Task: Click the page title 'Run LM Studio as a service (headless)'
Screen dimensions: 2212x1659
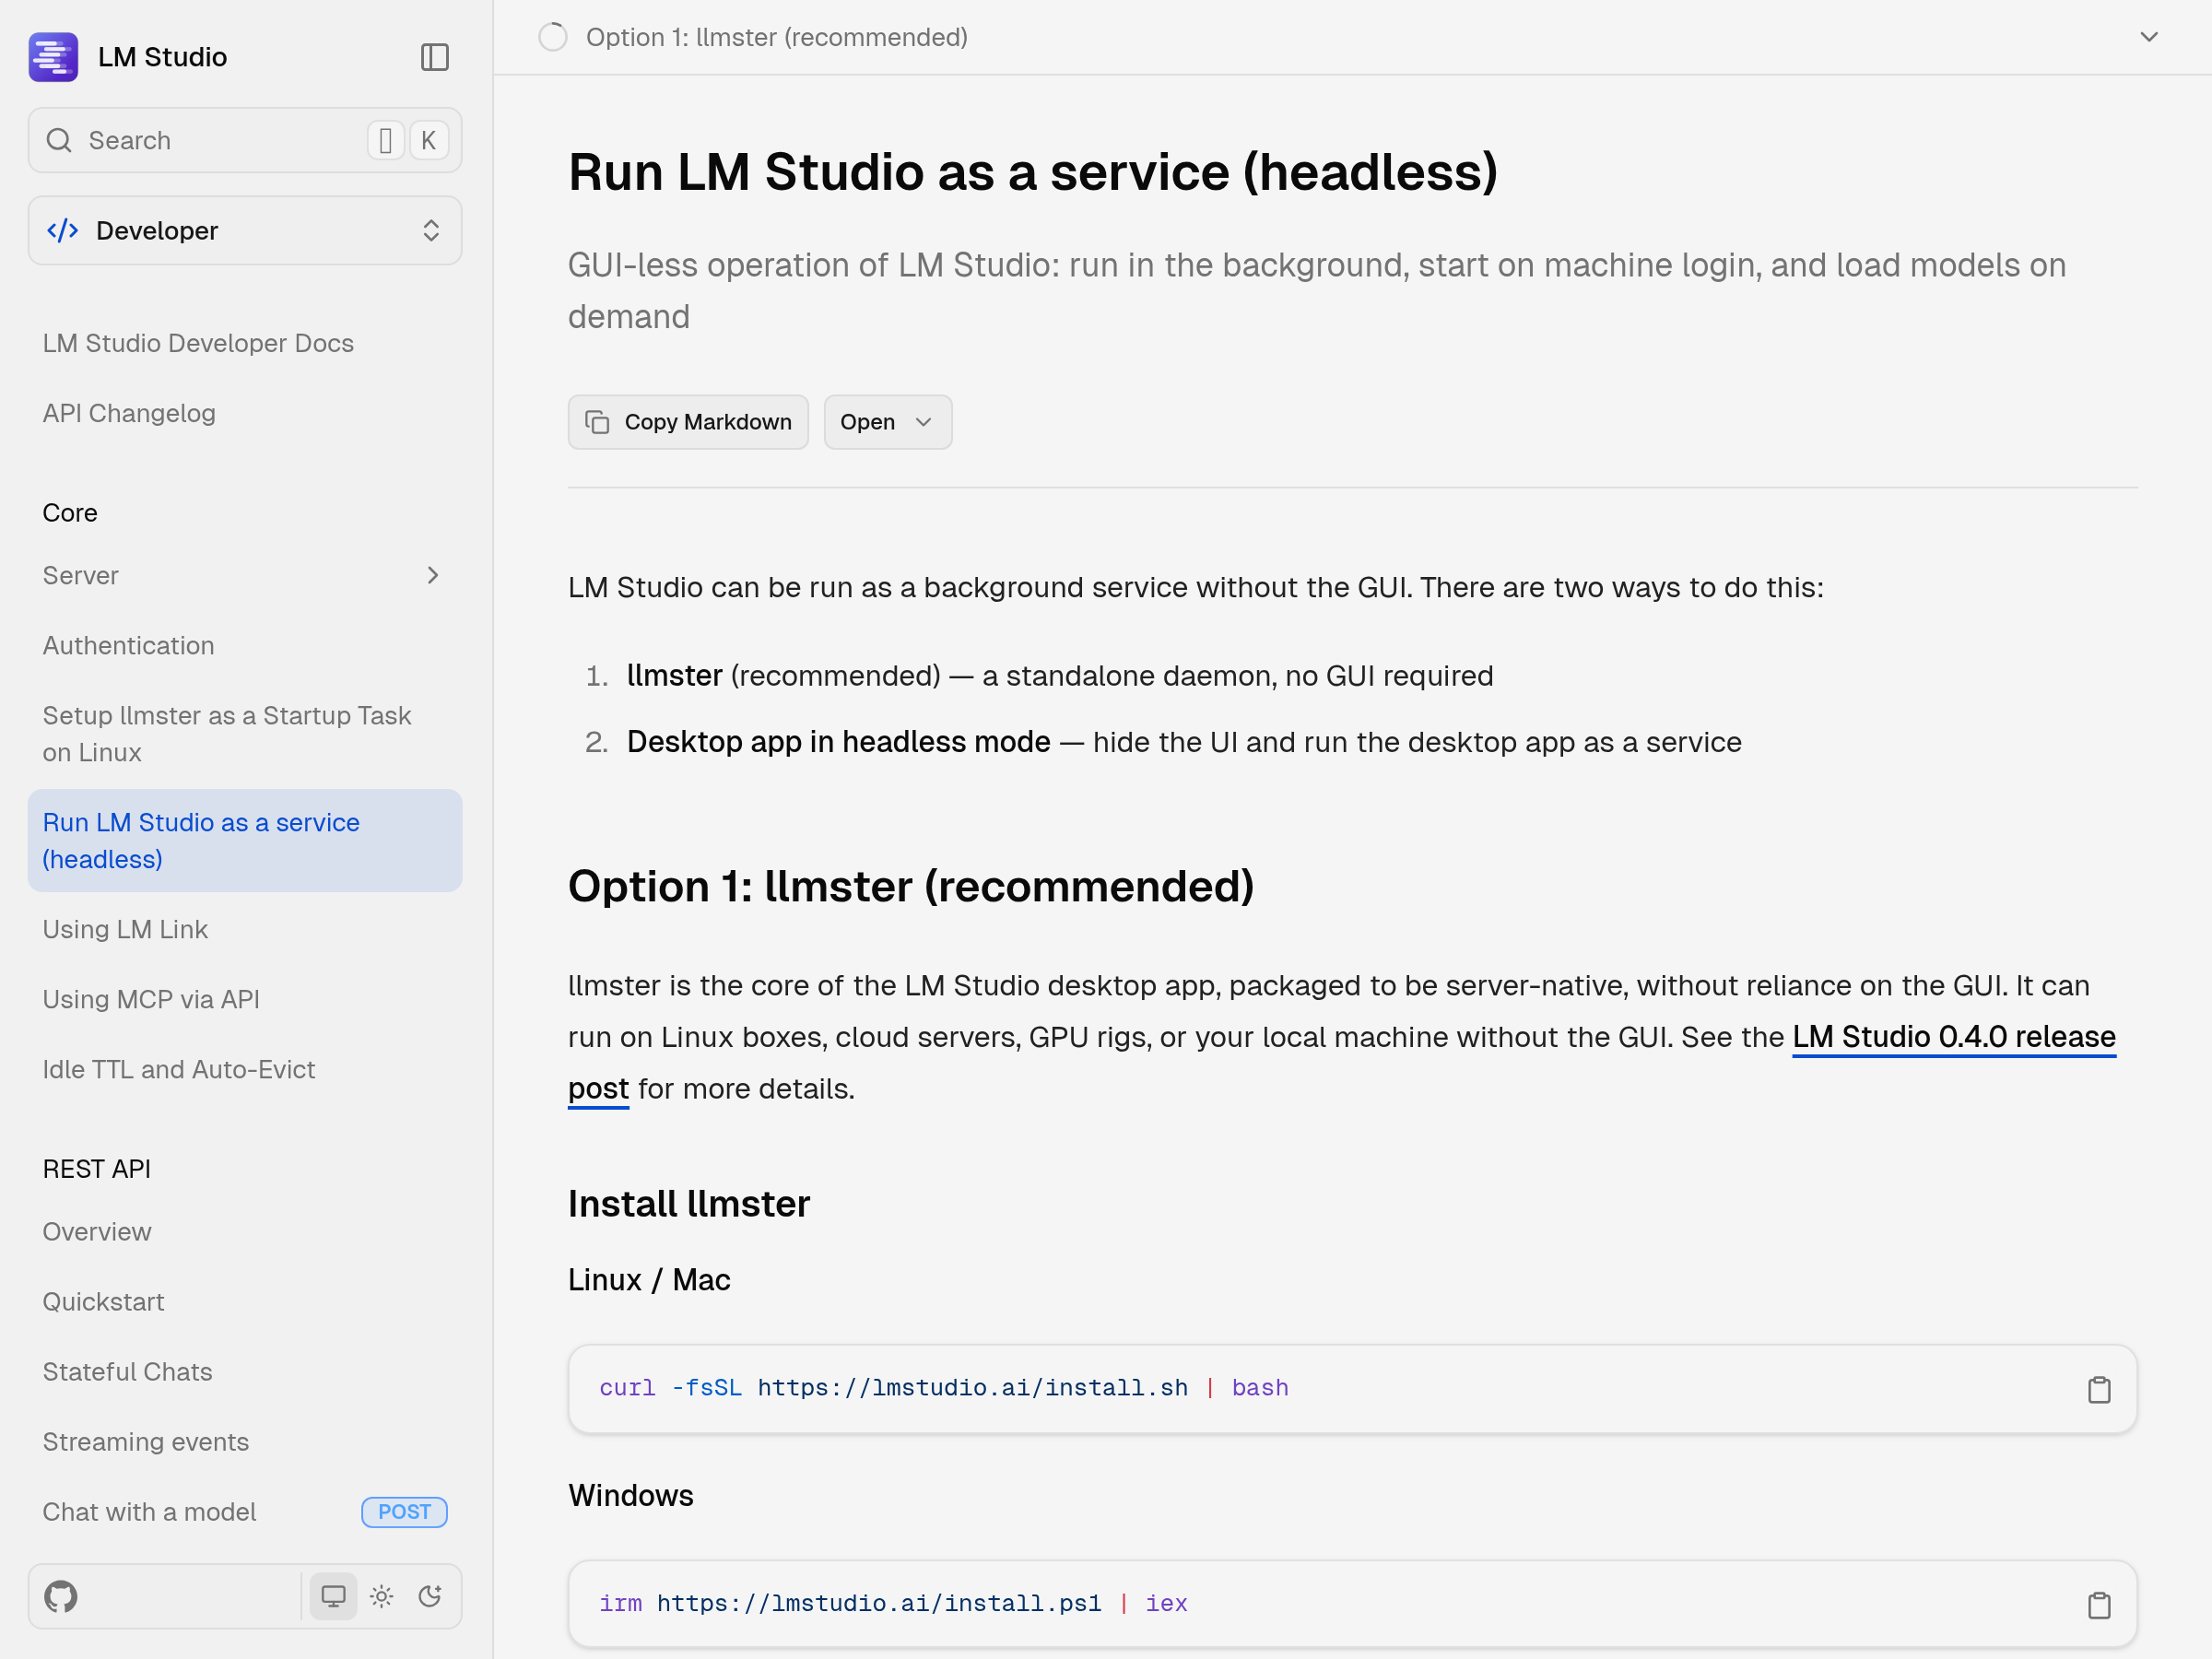Action: pos(1033,172)
